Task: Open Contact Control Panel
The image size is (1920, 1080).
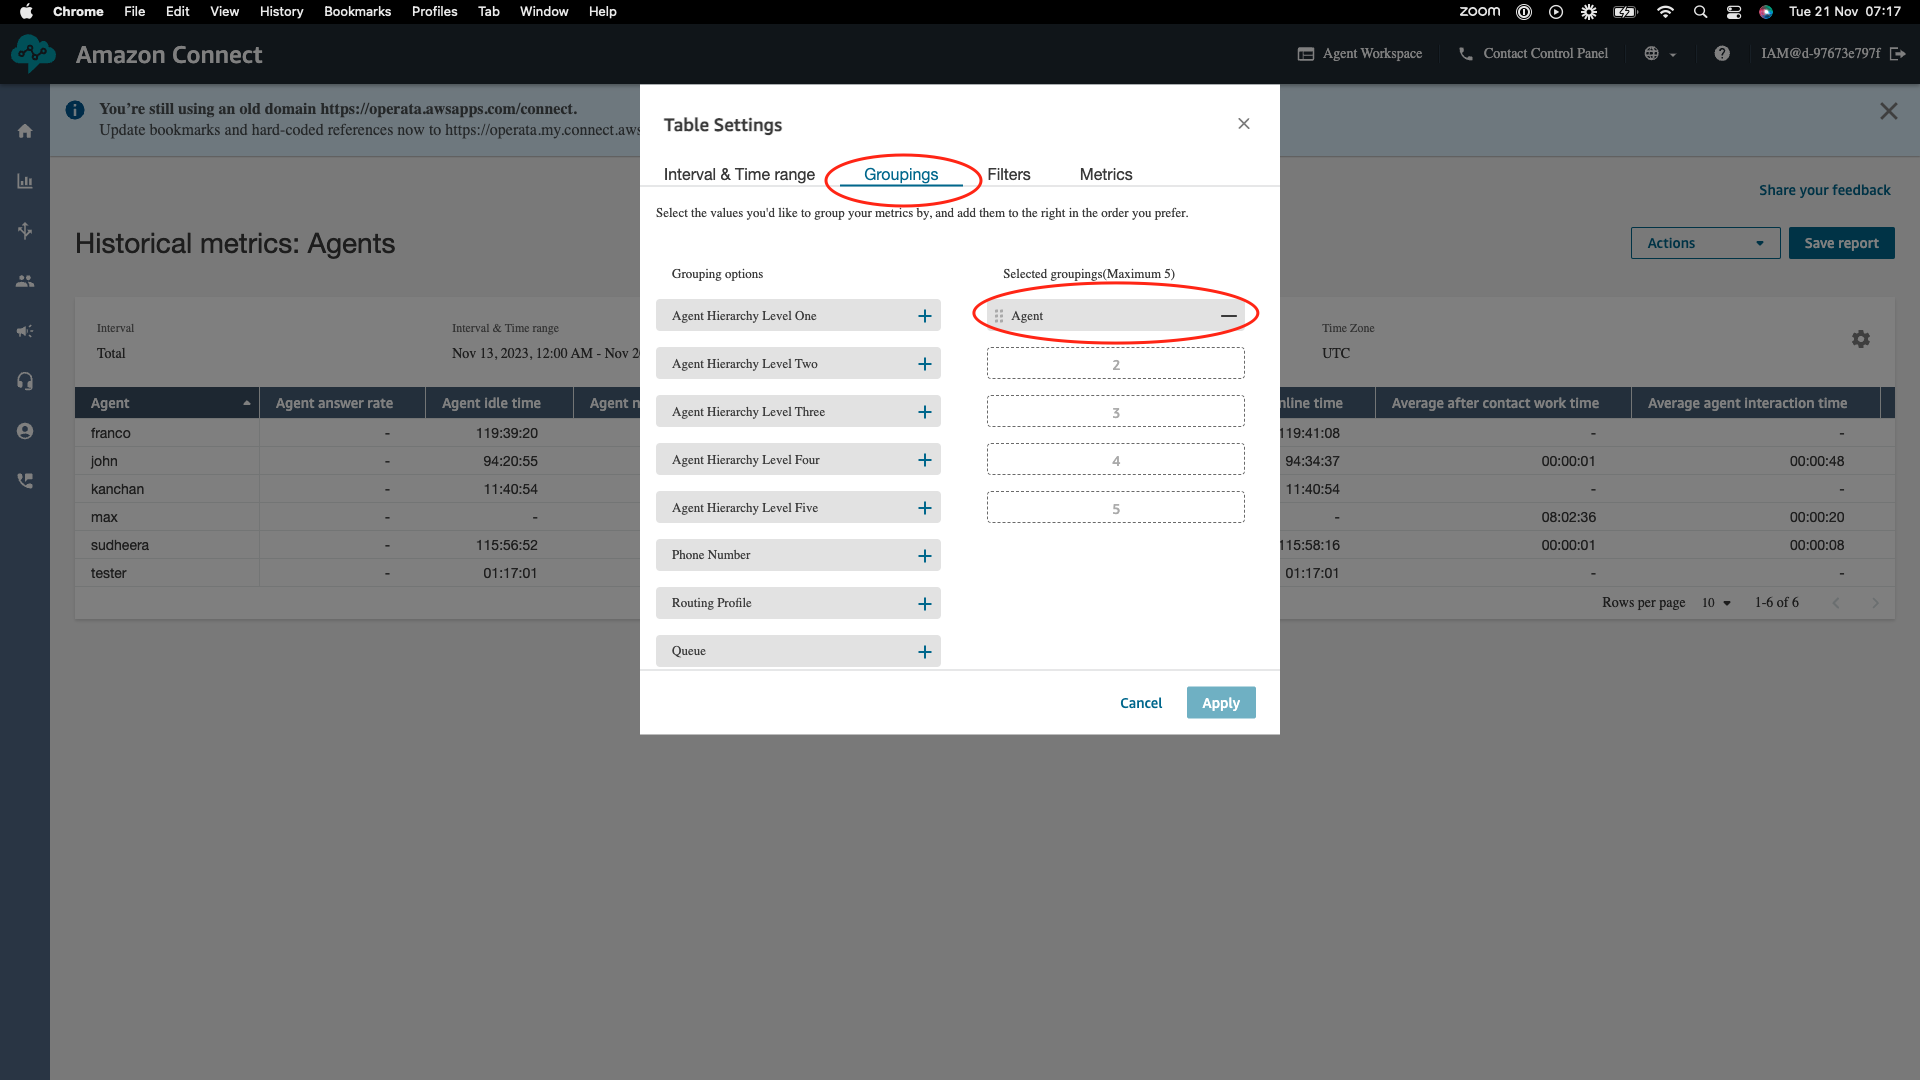Action: 1533,54
